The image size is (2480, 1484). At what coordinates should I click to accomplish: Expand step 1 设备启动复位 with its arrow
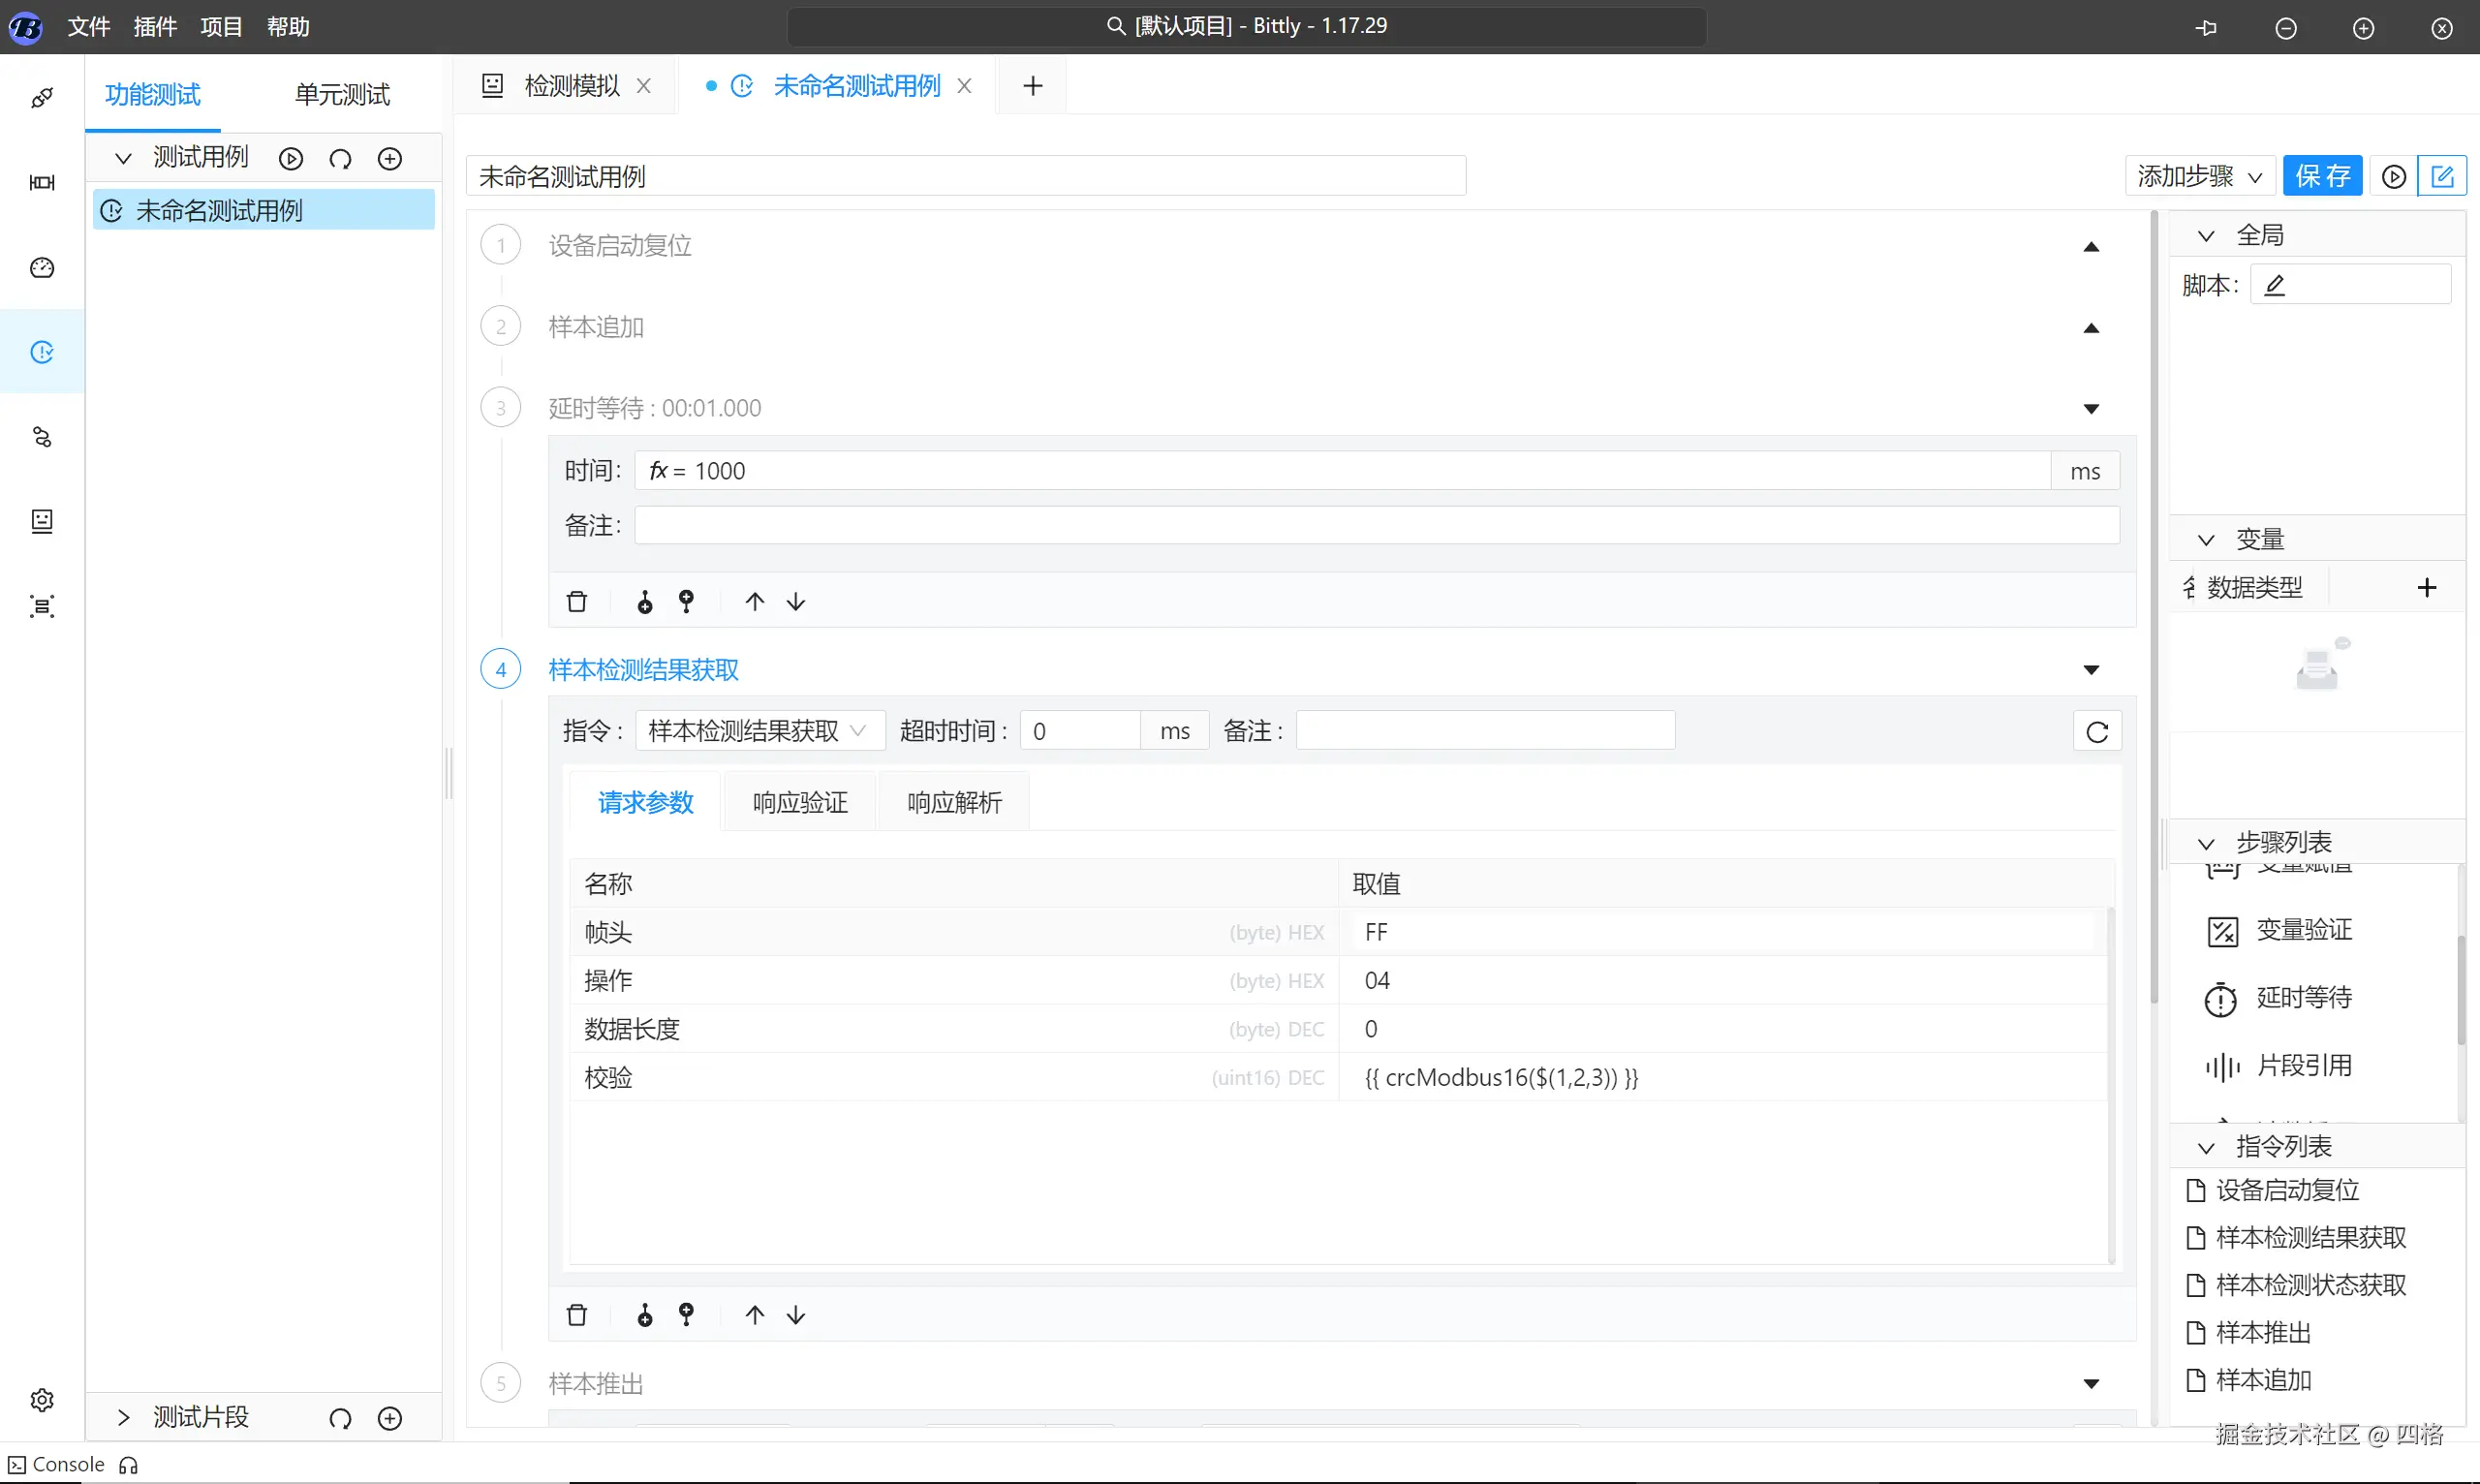tap(2091, 247)
